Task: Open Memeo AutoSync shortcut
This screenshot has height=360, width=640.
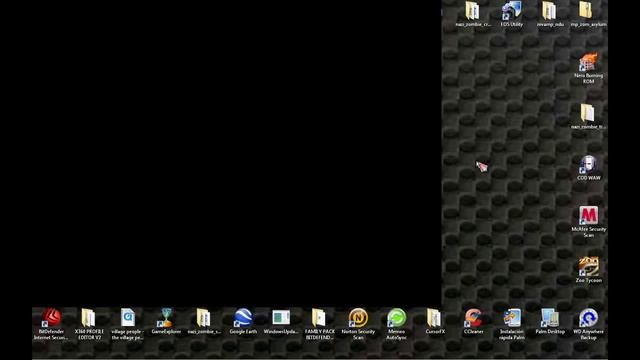Action: tap(396, 324)
